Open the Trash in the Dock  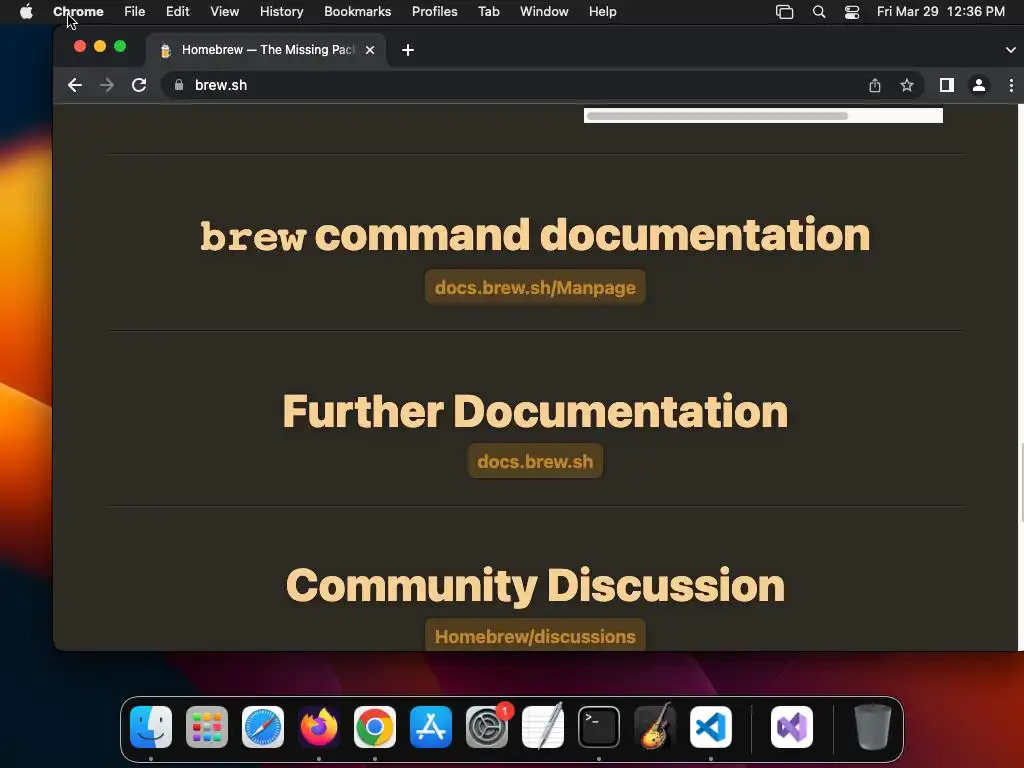(873, 727)
